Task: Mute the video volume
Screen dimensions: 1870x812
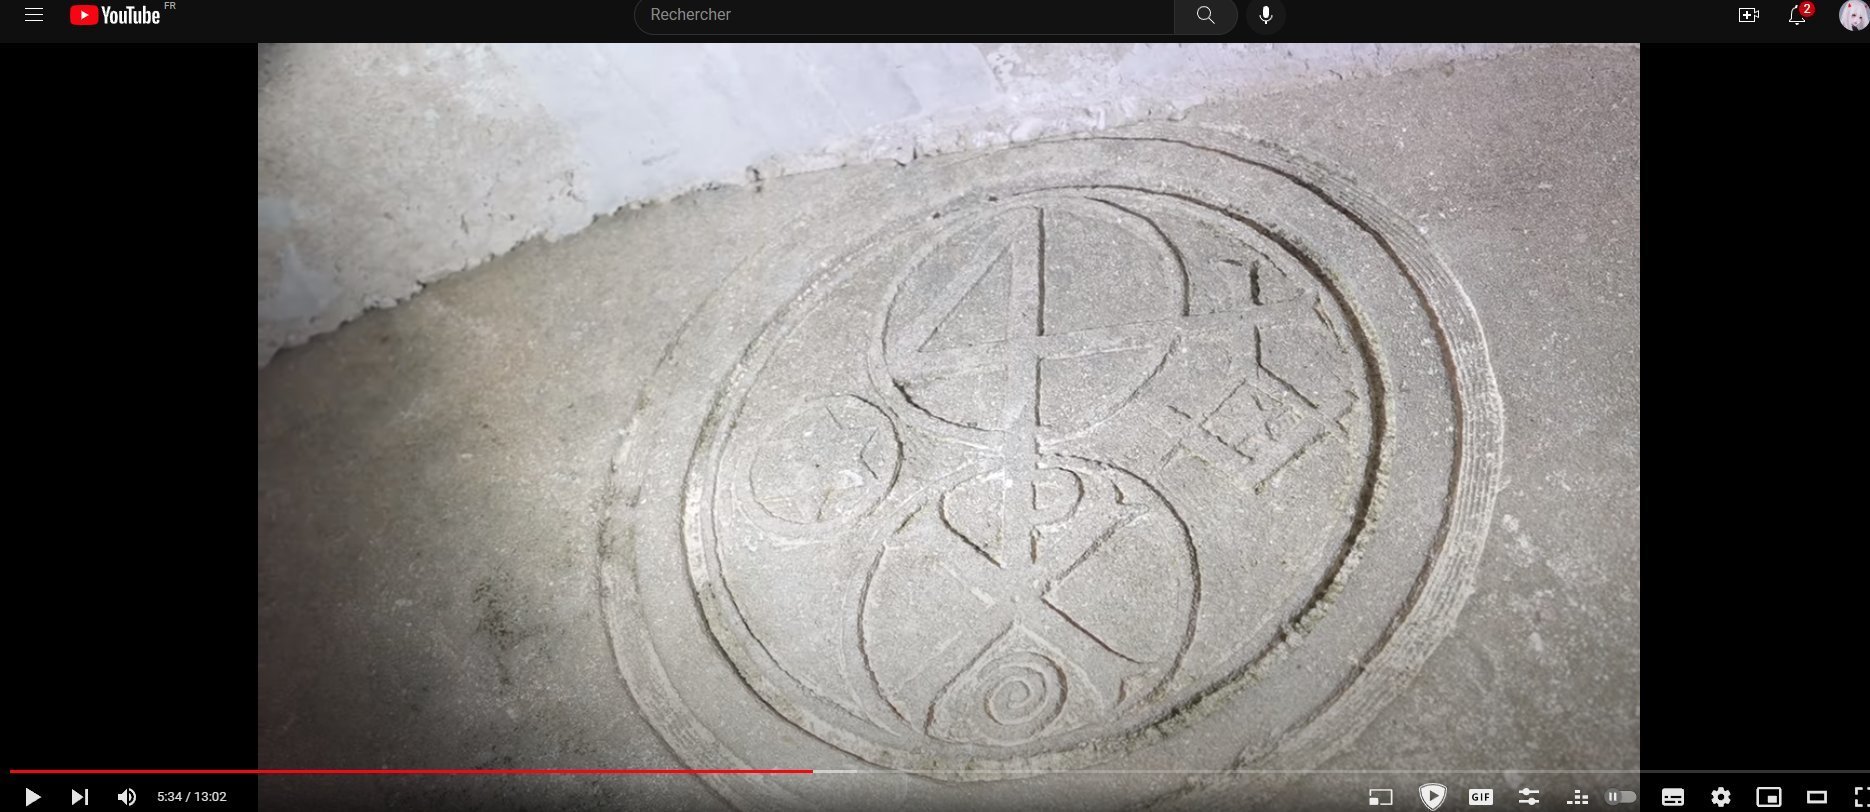Action: [127, 797]
